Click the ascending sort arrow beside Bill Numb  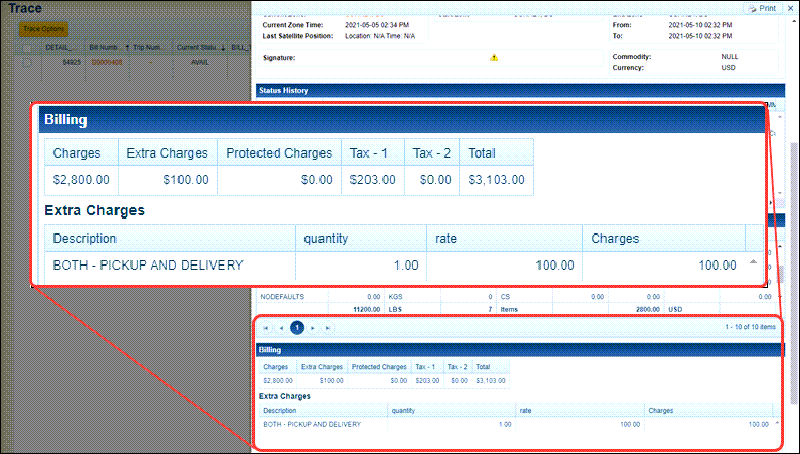(127, 47)
